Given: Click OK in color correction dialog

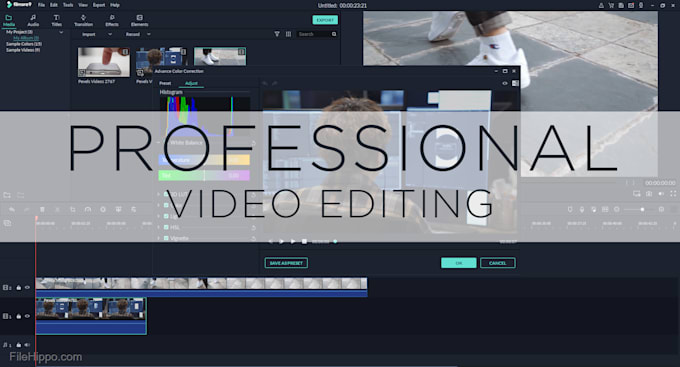Looking at the screenshot, I should [459, 263].
